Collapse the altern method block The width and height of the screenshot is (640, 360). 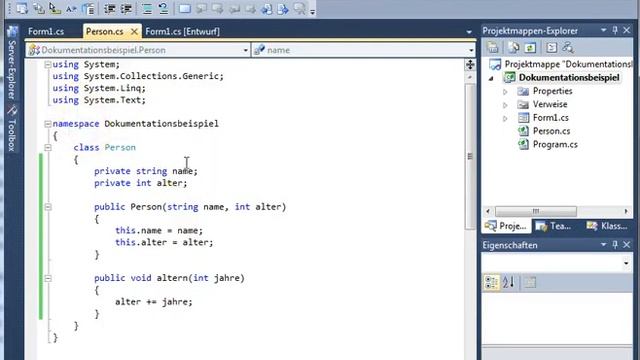tap(48, 278)
